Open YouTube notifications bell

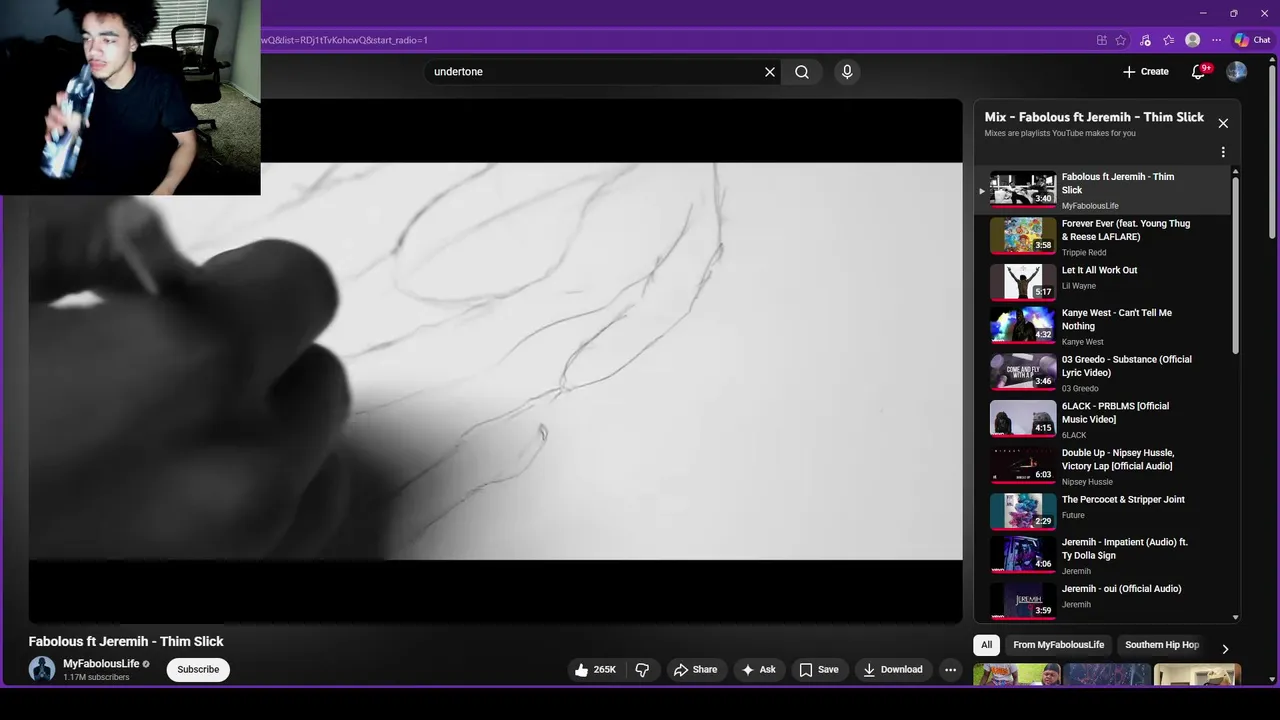click(x=1199, y=72)
